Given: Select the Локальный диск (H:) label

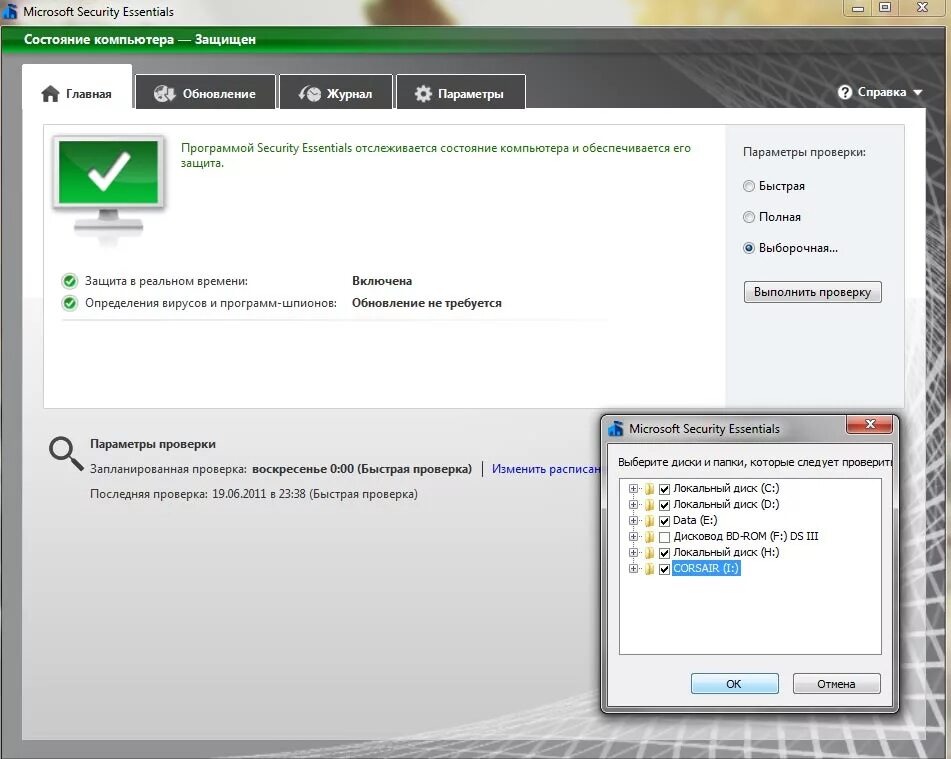Looking at the screenshot, I should click(726, 553).
